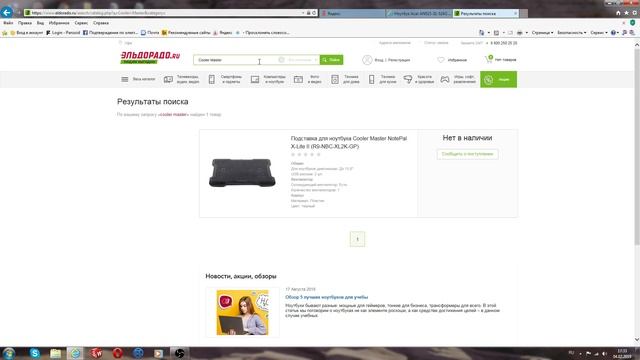
Task: Click the print icon in command bar
Action: [x=520, y=33]
